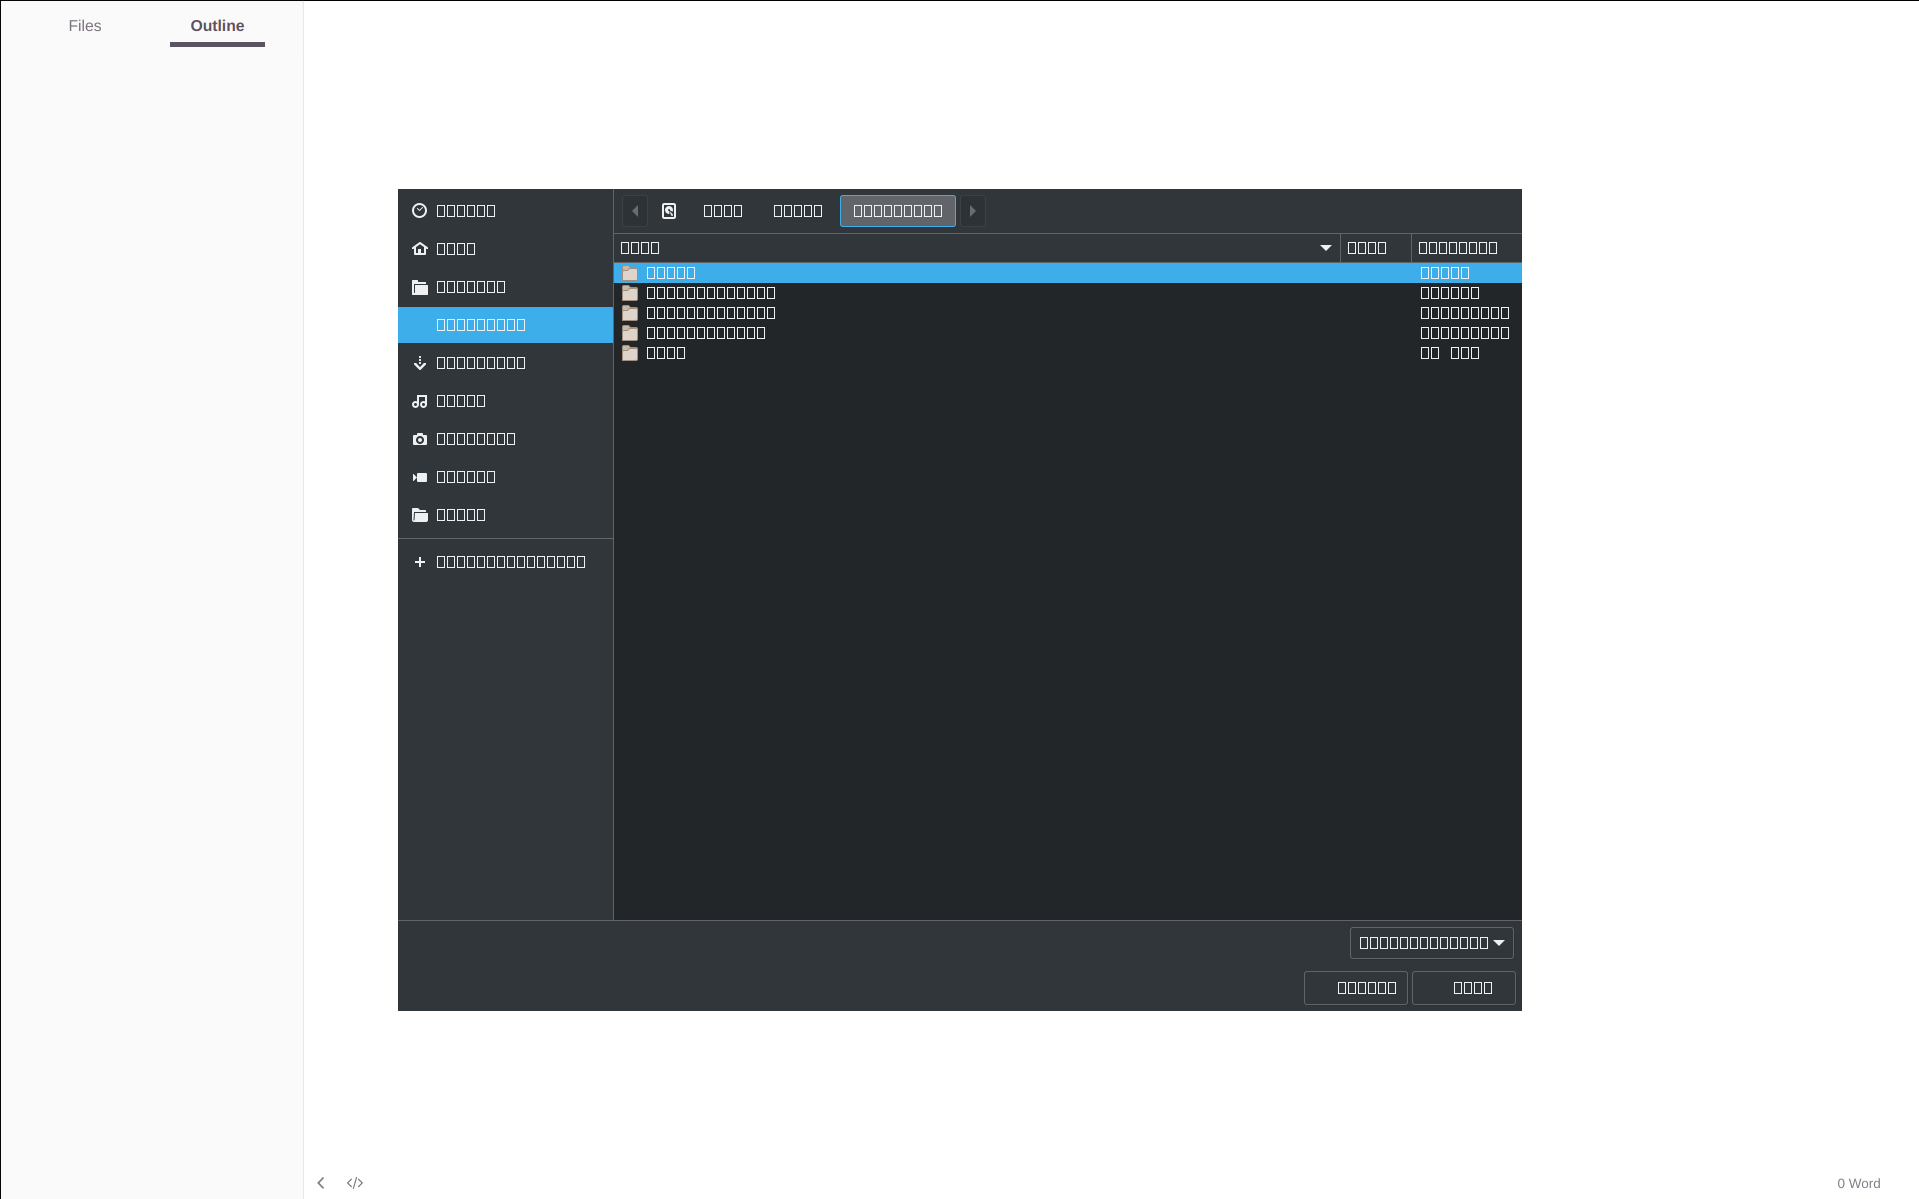Click the code view icon in status bar

[x=355, y=1183]
